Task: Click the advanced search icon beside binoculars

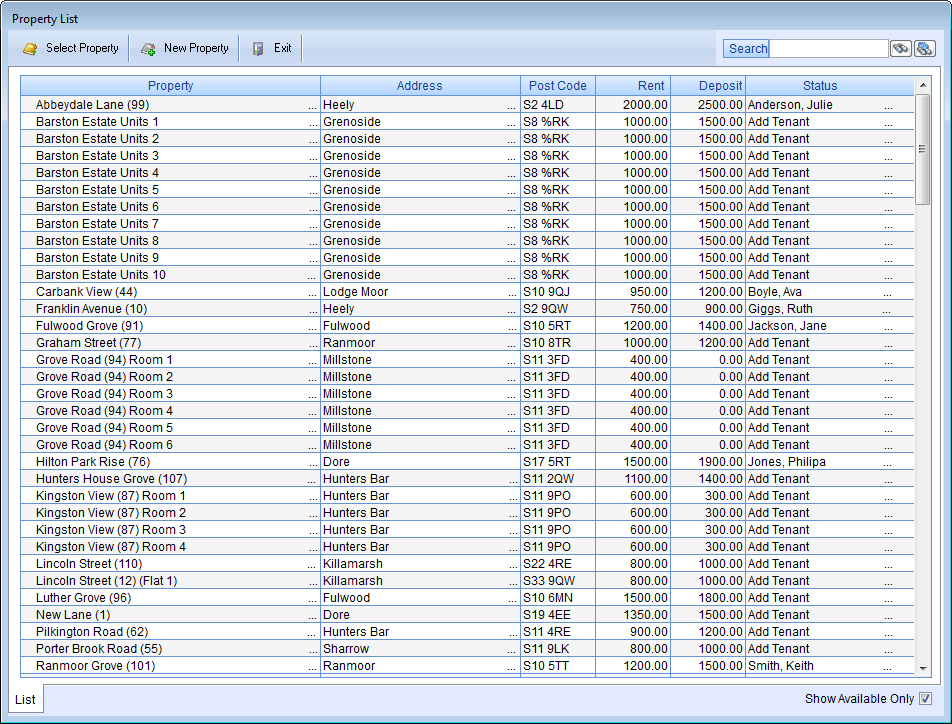Action: [x=924, y=49]
